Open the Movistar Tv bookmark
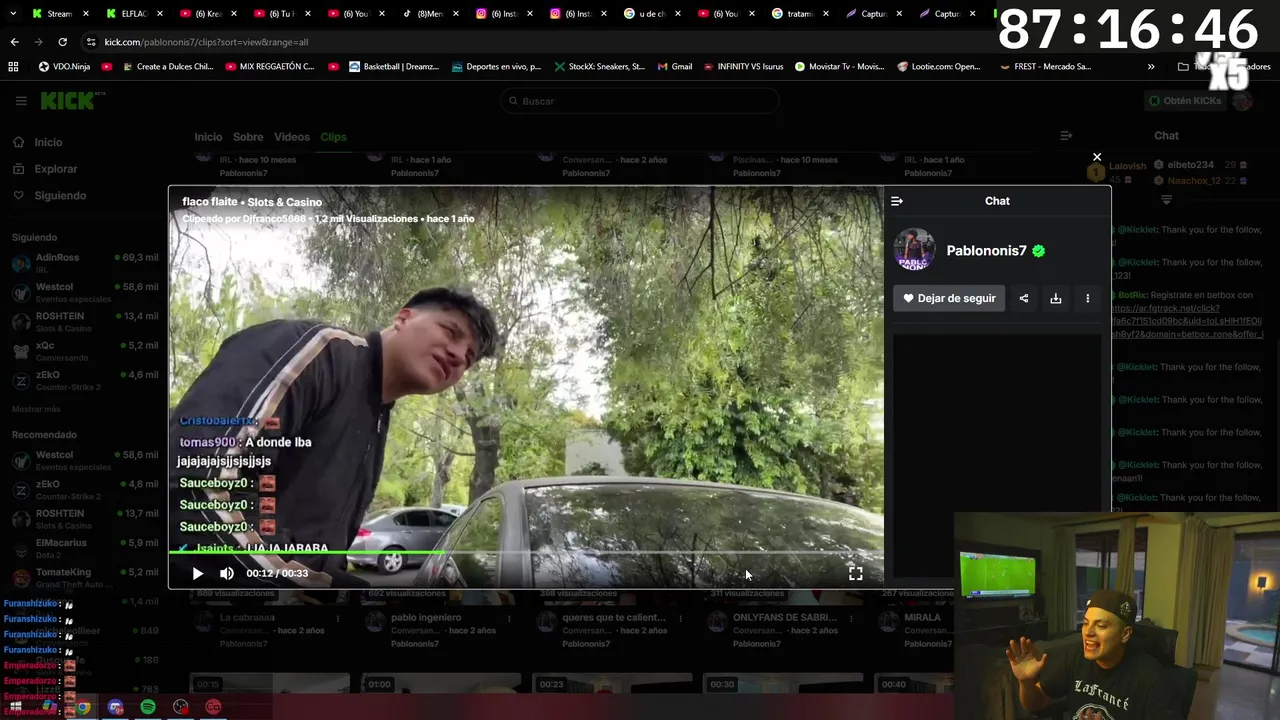 (x=839, y=67)
